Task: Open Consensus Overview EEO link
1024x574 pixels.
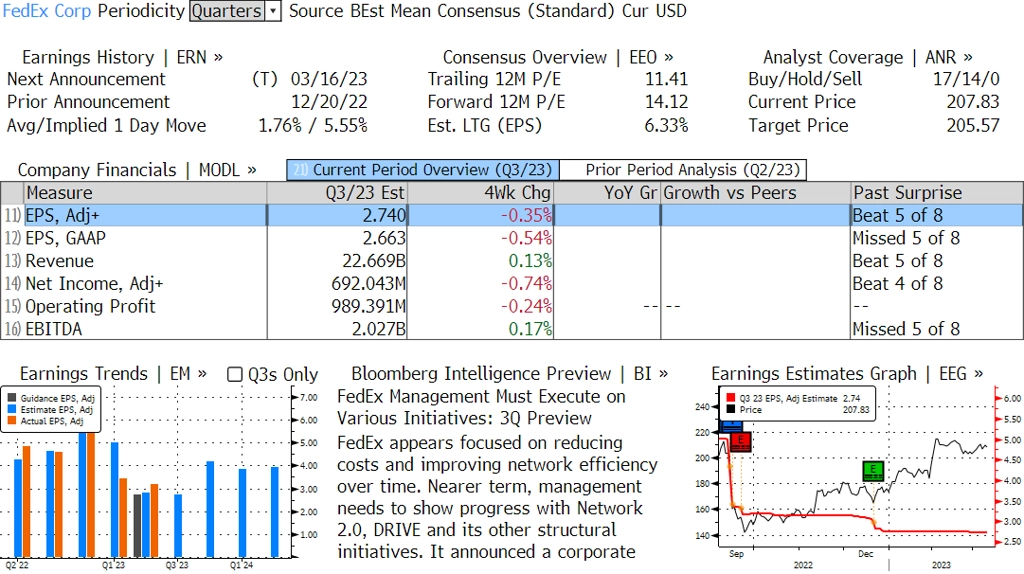Action: click(x=558, y=57)
